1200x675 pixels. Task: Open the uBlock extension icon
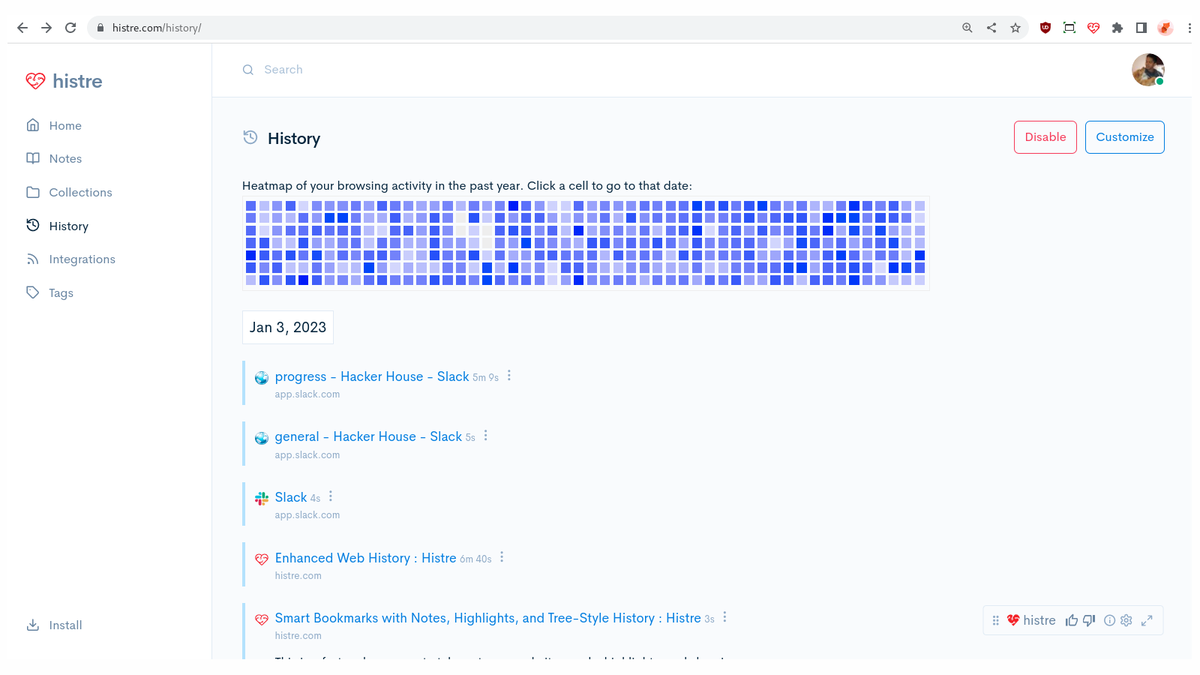(x=1045, y=28)
